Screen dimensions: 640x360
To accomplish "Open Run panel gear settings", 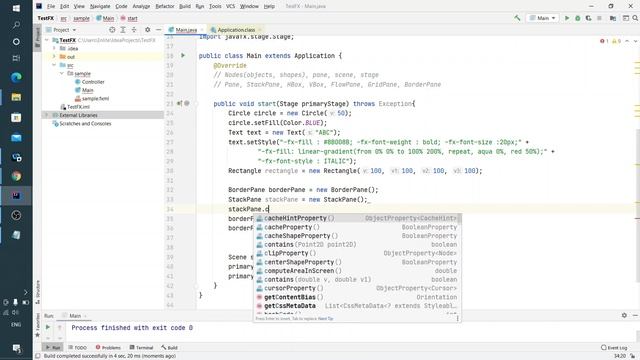I will coord(624,315).
